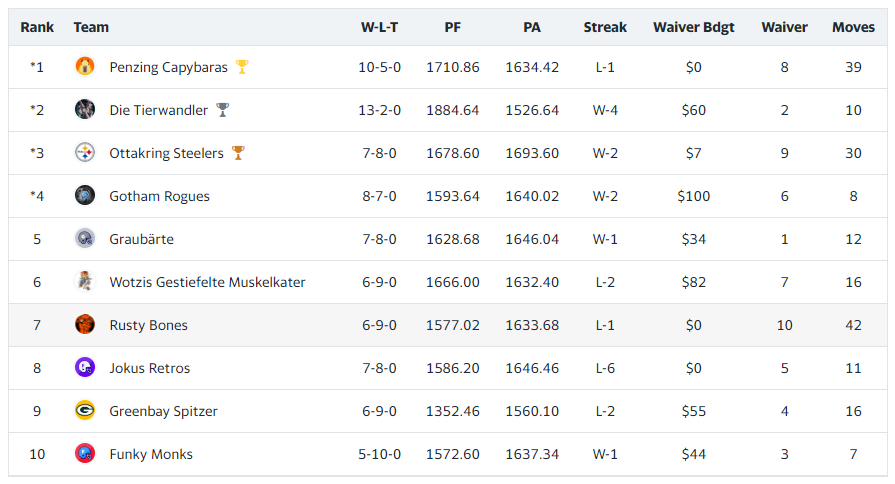The width and height of the screenshot is (895, 484).
Task: Open the Wotzis Gestiefelte Muskelkater team link
Action: 207,282
